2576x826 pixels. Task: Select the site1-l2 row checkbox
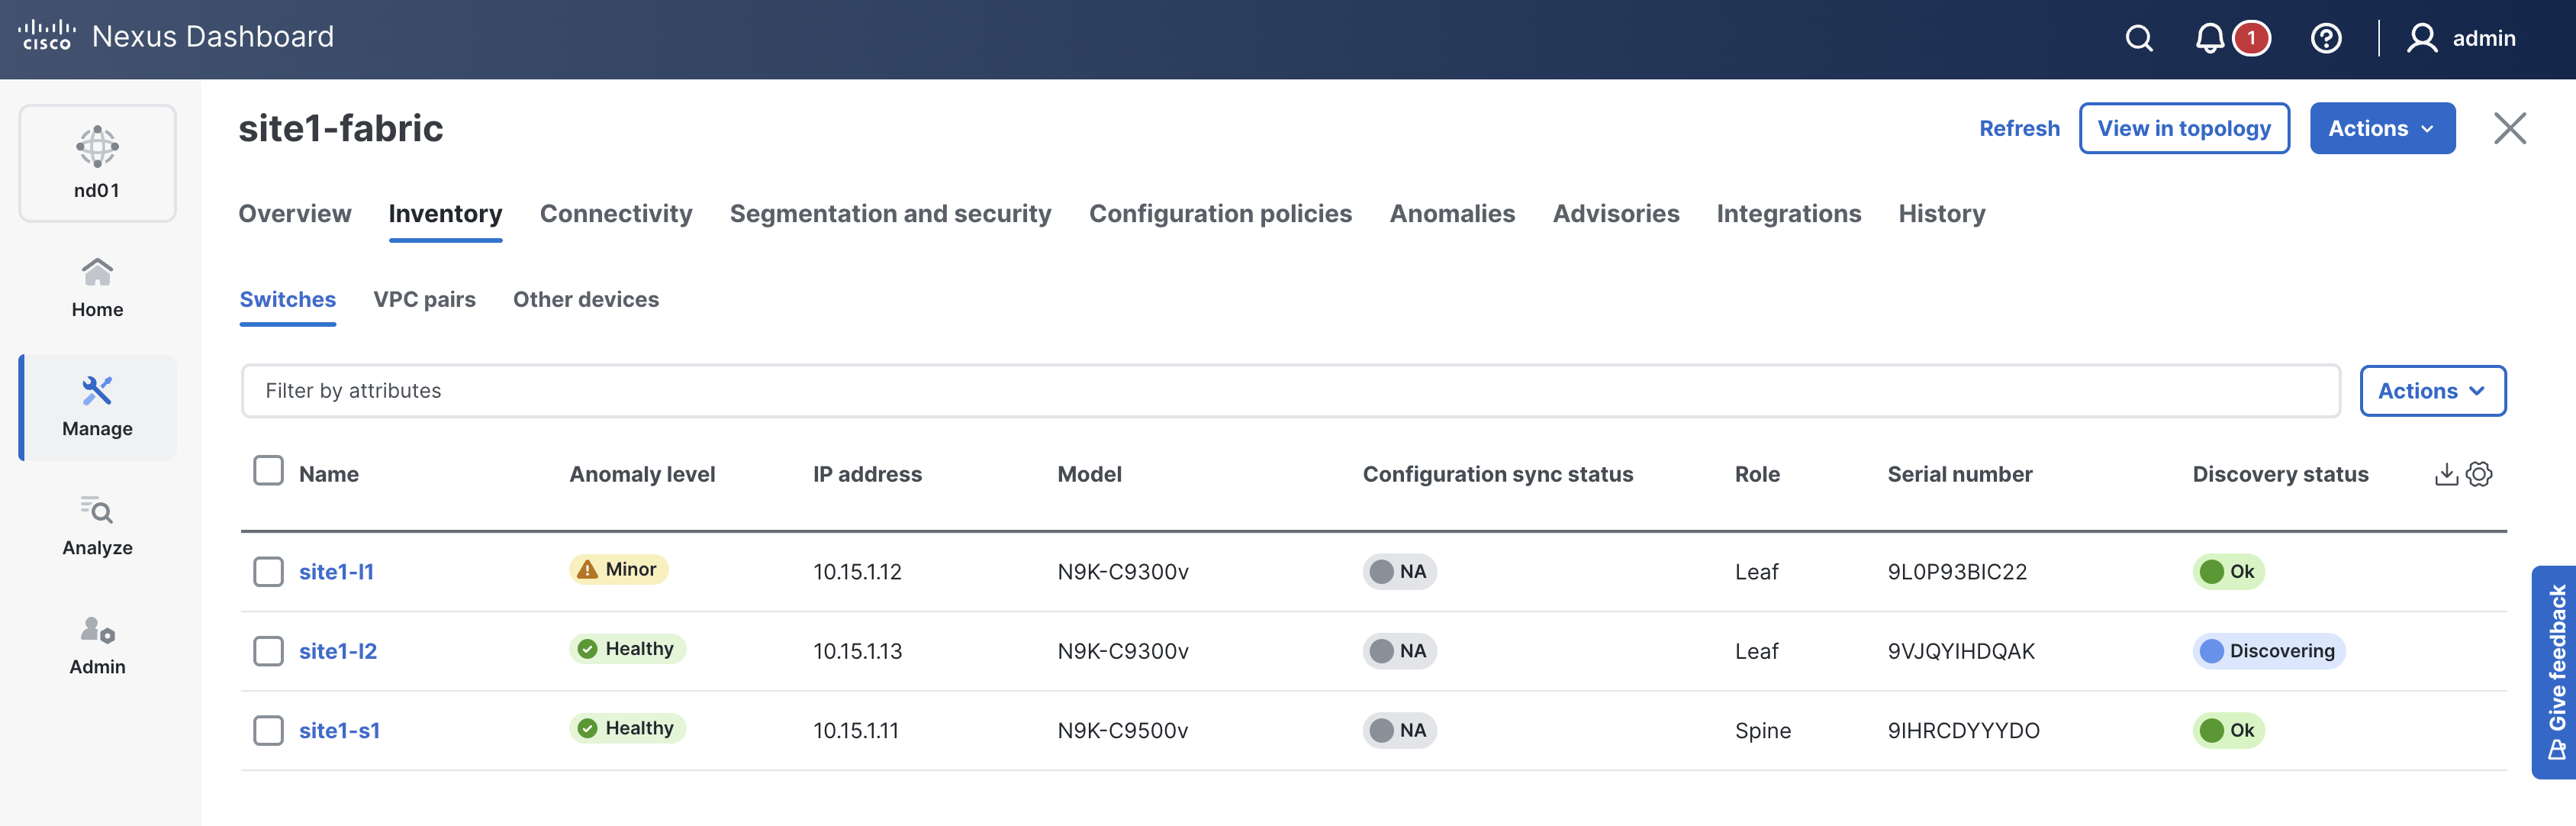click(268, 651)
